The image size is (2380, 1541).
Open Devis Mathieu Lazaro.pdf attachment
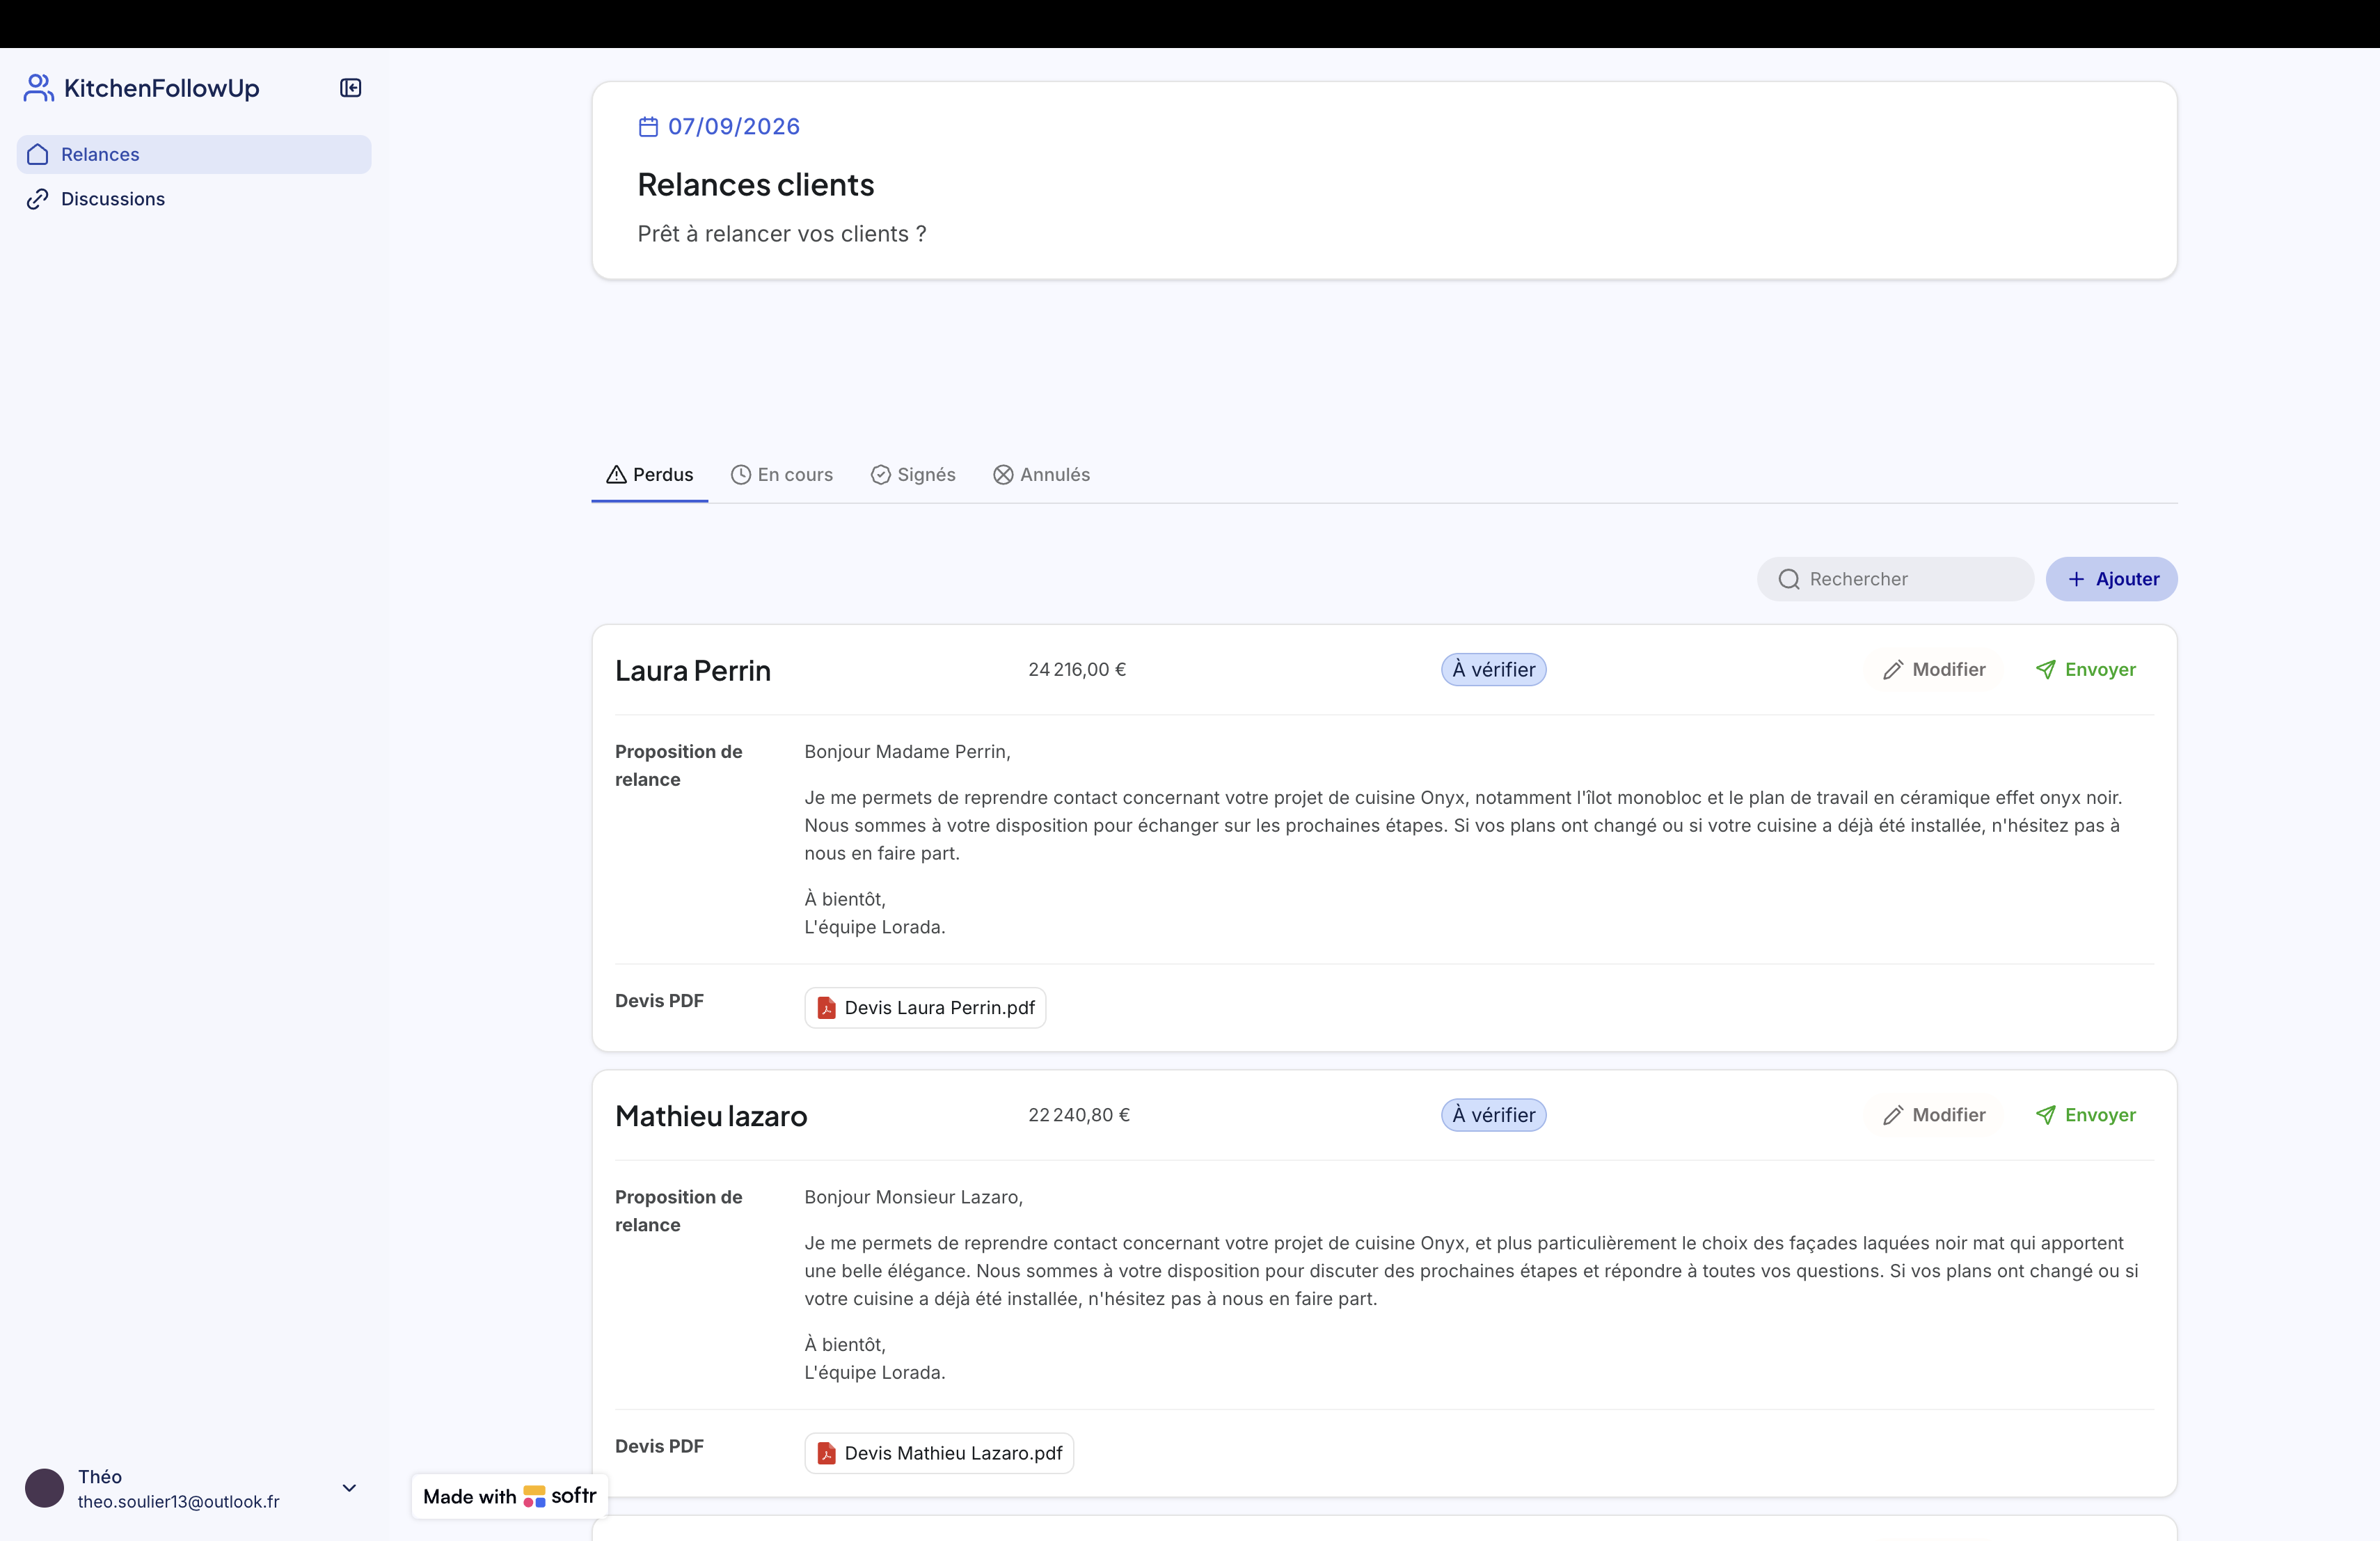pos(939,1453)
